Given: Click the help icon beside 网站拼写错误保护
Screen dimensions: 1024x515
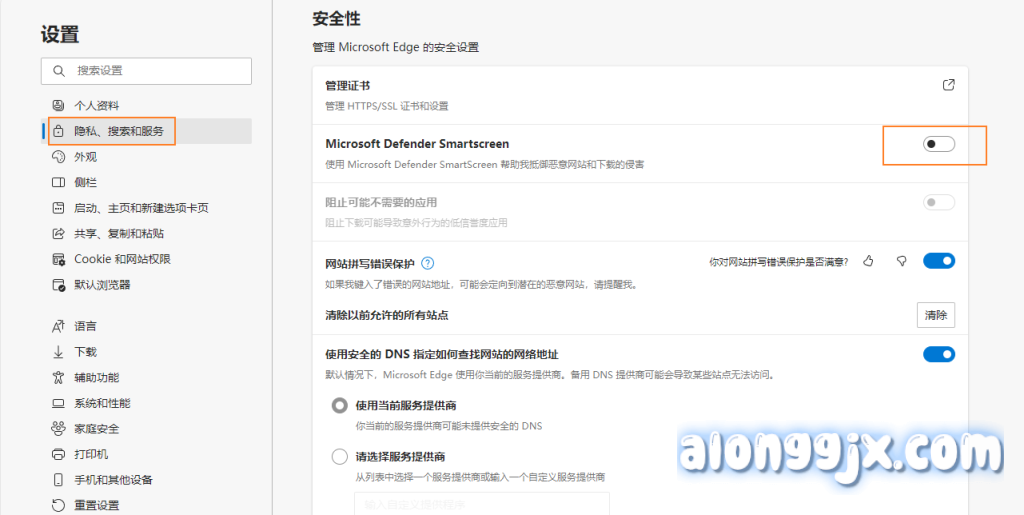Looking at the screenshot, I should pos(428,263).
